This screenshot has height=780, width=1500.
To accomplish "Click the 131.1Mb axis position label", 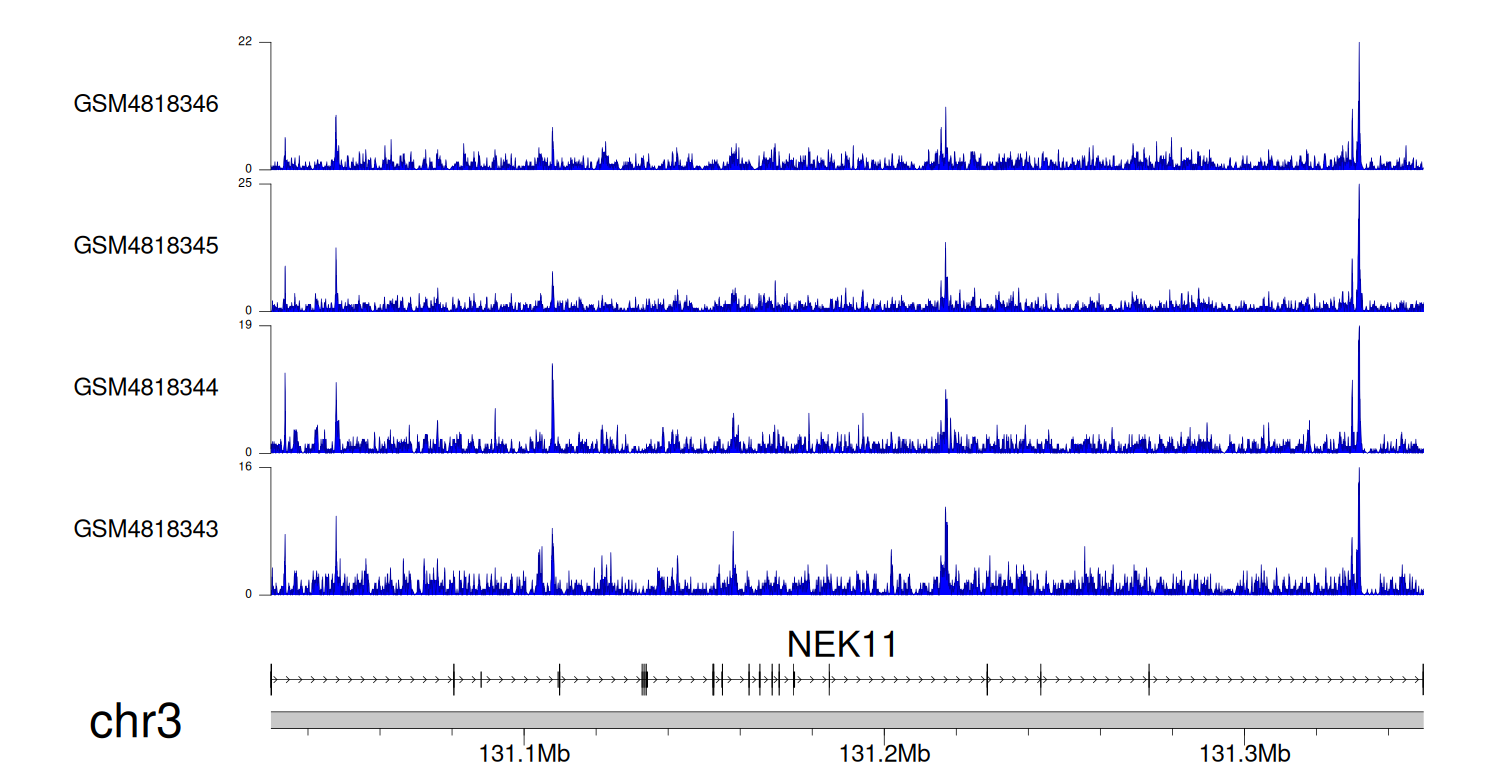I will coord(525,754).
